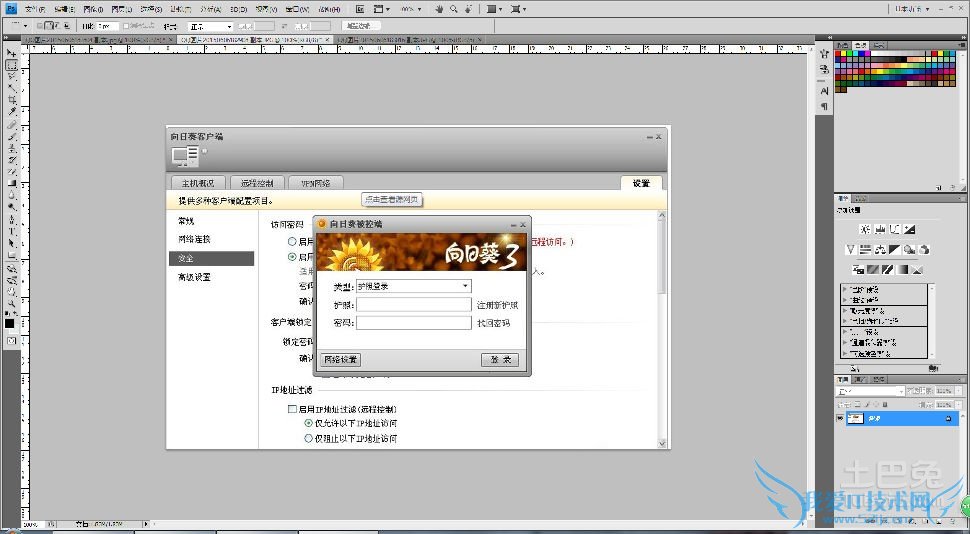Click the Refine Edge button
Viewport: 970px width, 534px height.
click(x=361, y=26)
